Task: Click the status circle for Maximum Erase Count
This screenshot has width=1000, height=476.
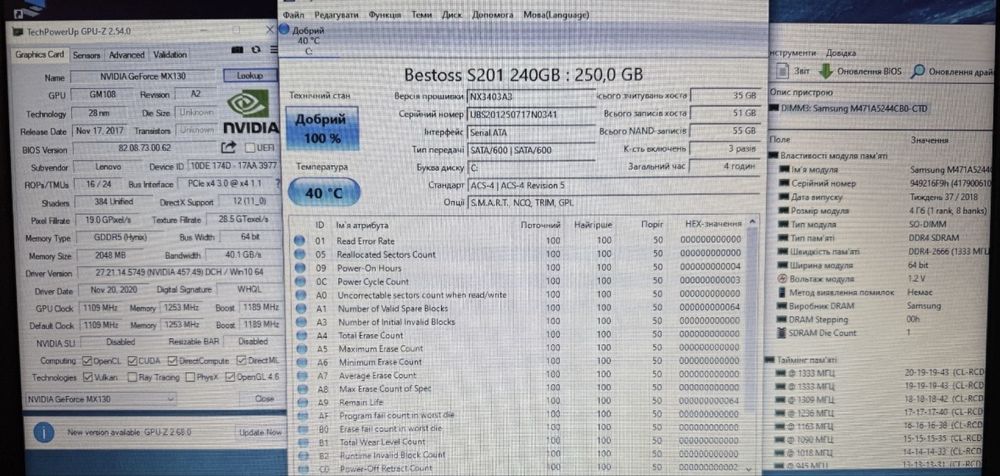Action: point(300,348)
